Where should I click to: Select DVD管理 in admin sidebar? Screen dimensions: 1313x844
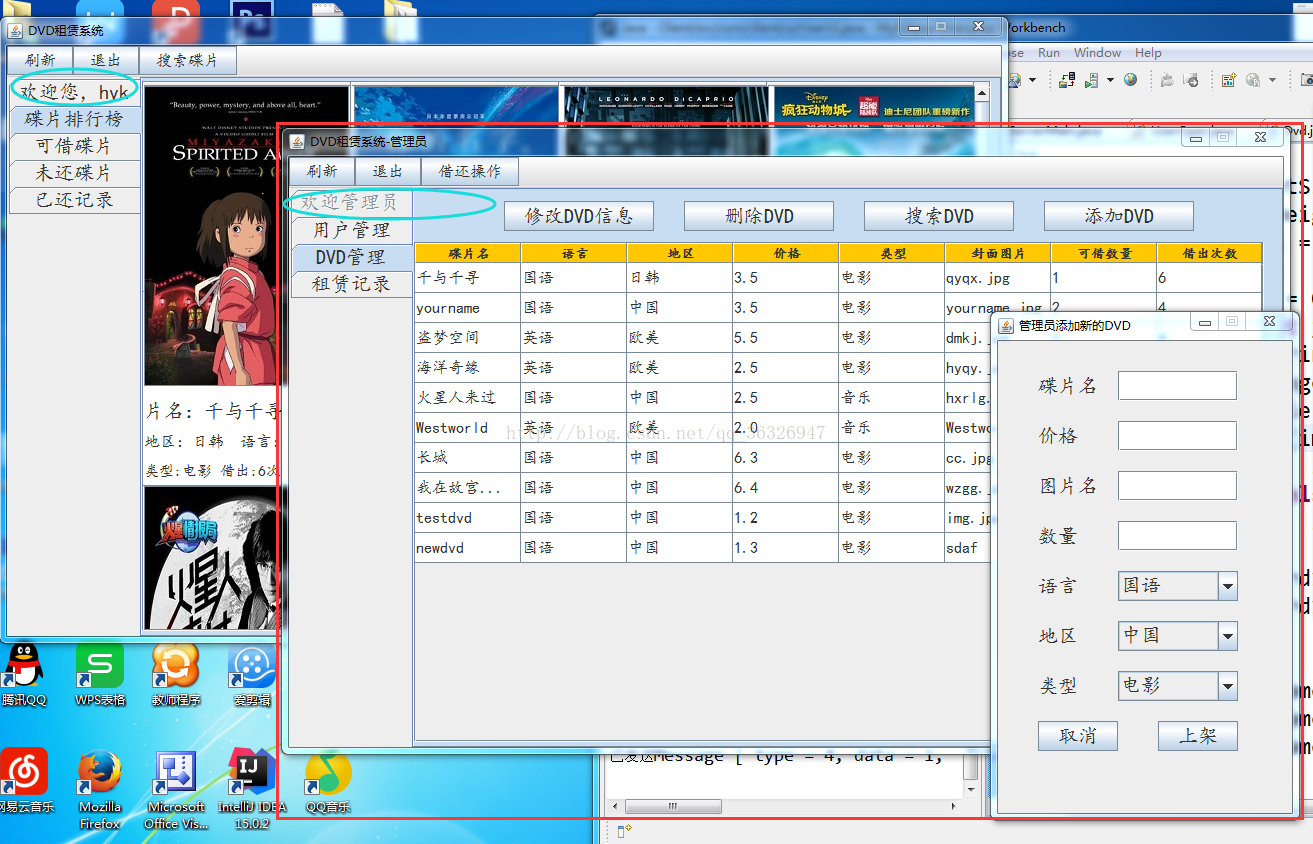pyautogui.click(x=351, y=257)
